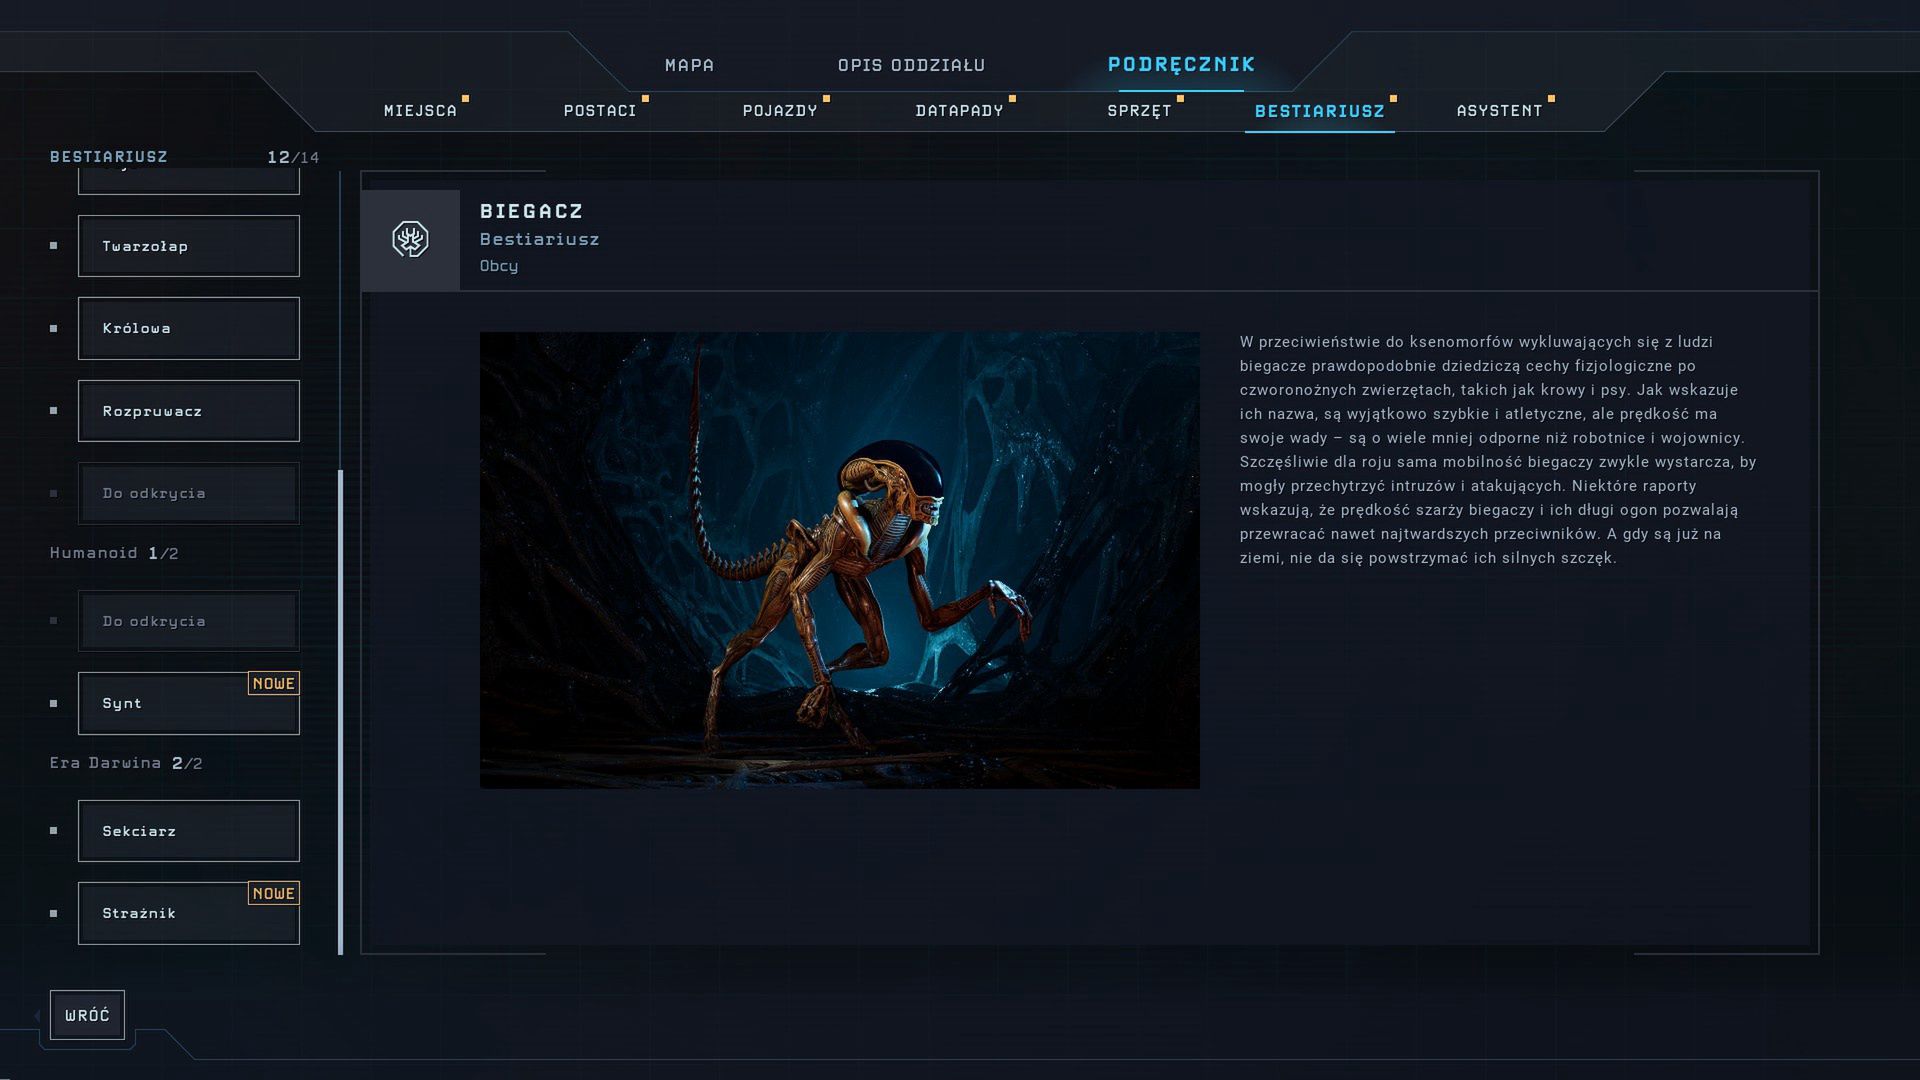Click the square bullet beside Rozpruwacz
The width and height of the screenshot is (1920, 1080).
tap(54, 411)
